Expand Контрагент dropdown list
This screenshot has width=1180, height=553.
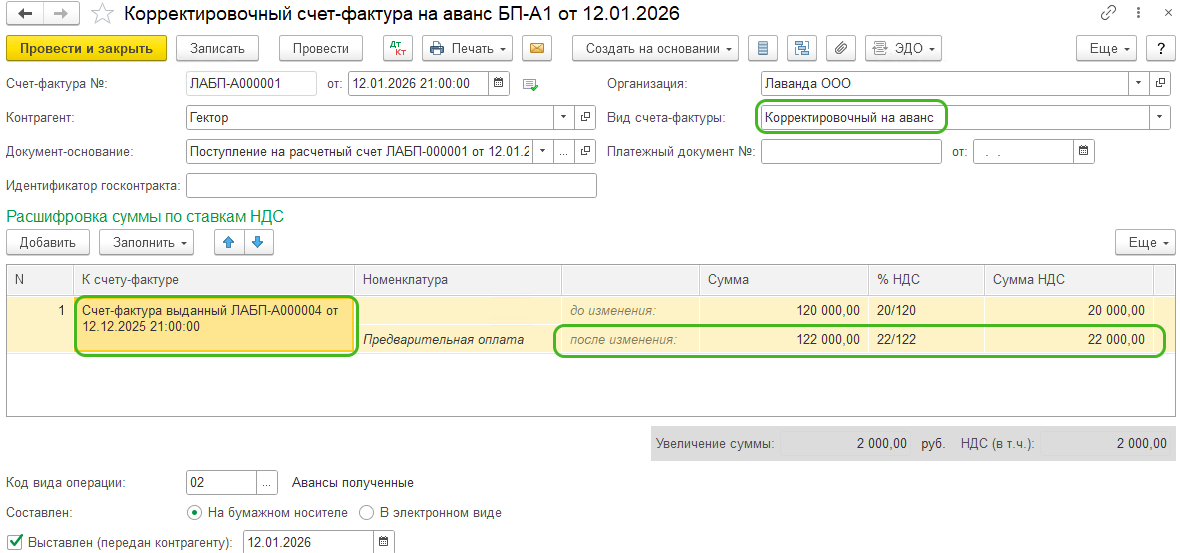tap(564, 118)
